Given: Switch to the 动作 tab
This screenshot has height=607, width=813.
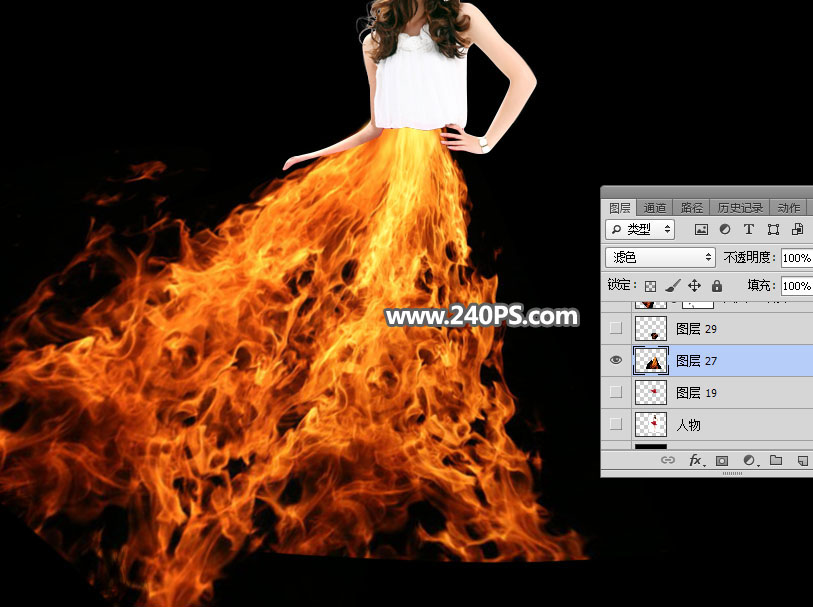Looking at the screenshot, I should pos(789,208).
